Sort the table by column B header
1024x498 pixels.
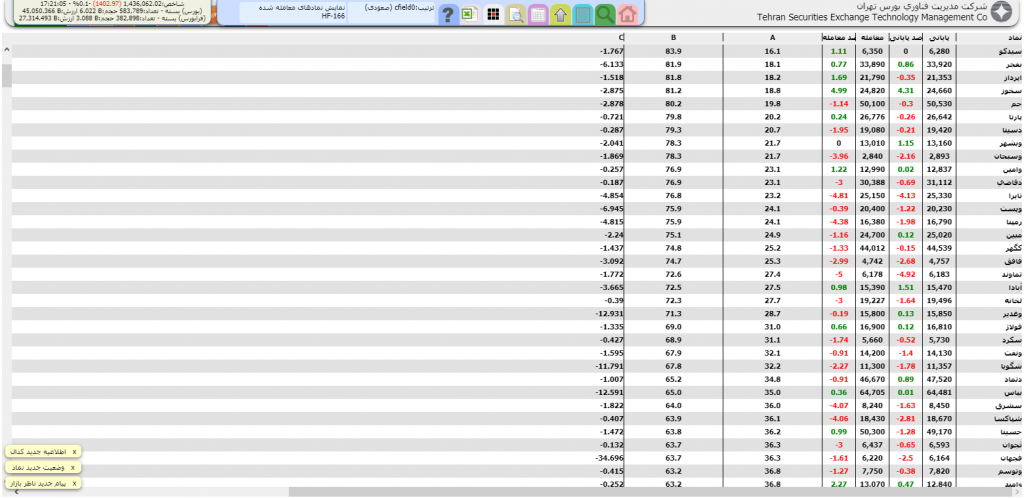673,38
